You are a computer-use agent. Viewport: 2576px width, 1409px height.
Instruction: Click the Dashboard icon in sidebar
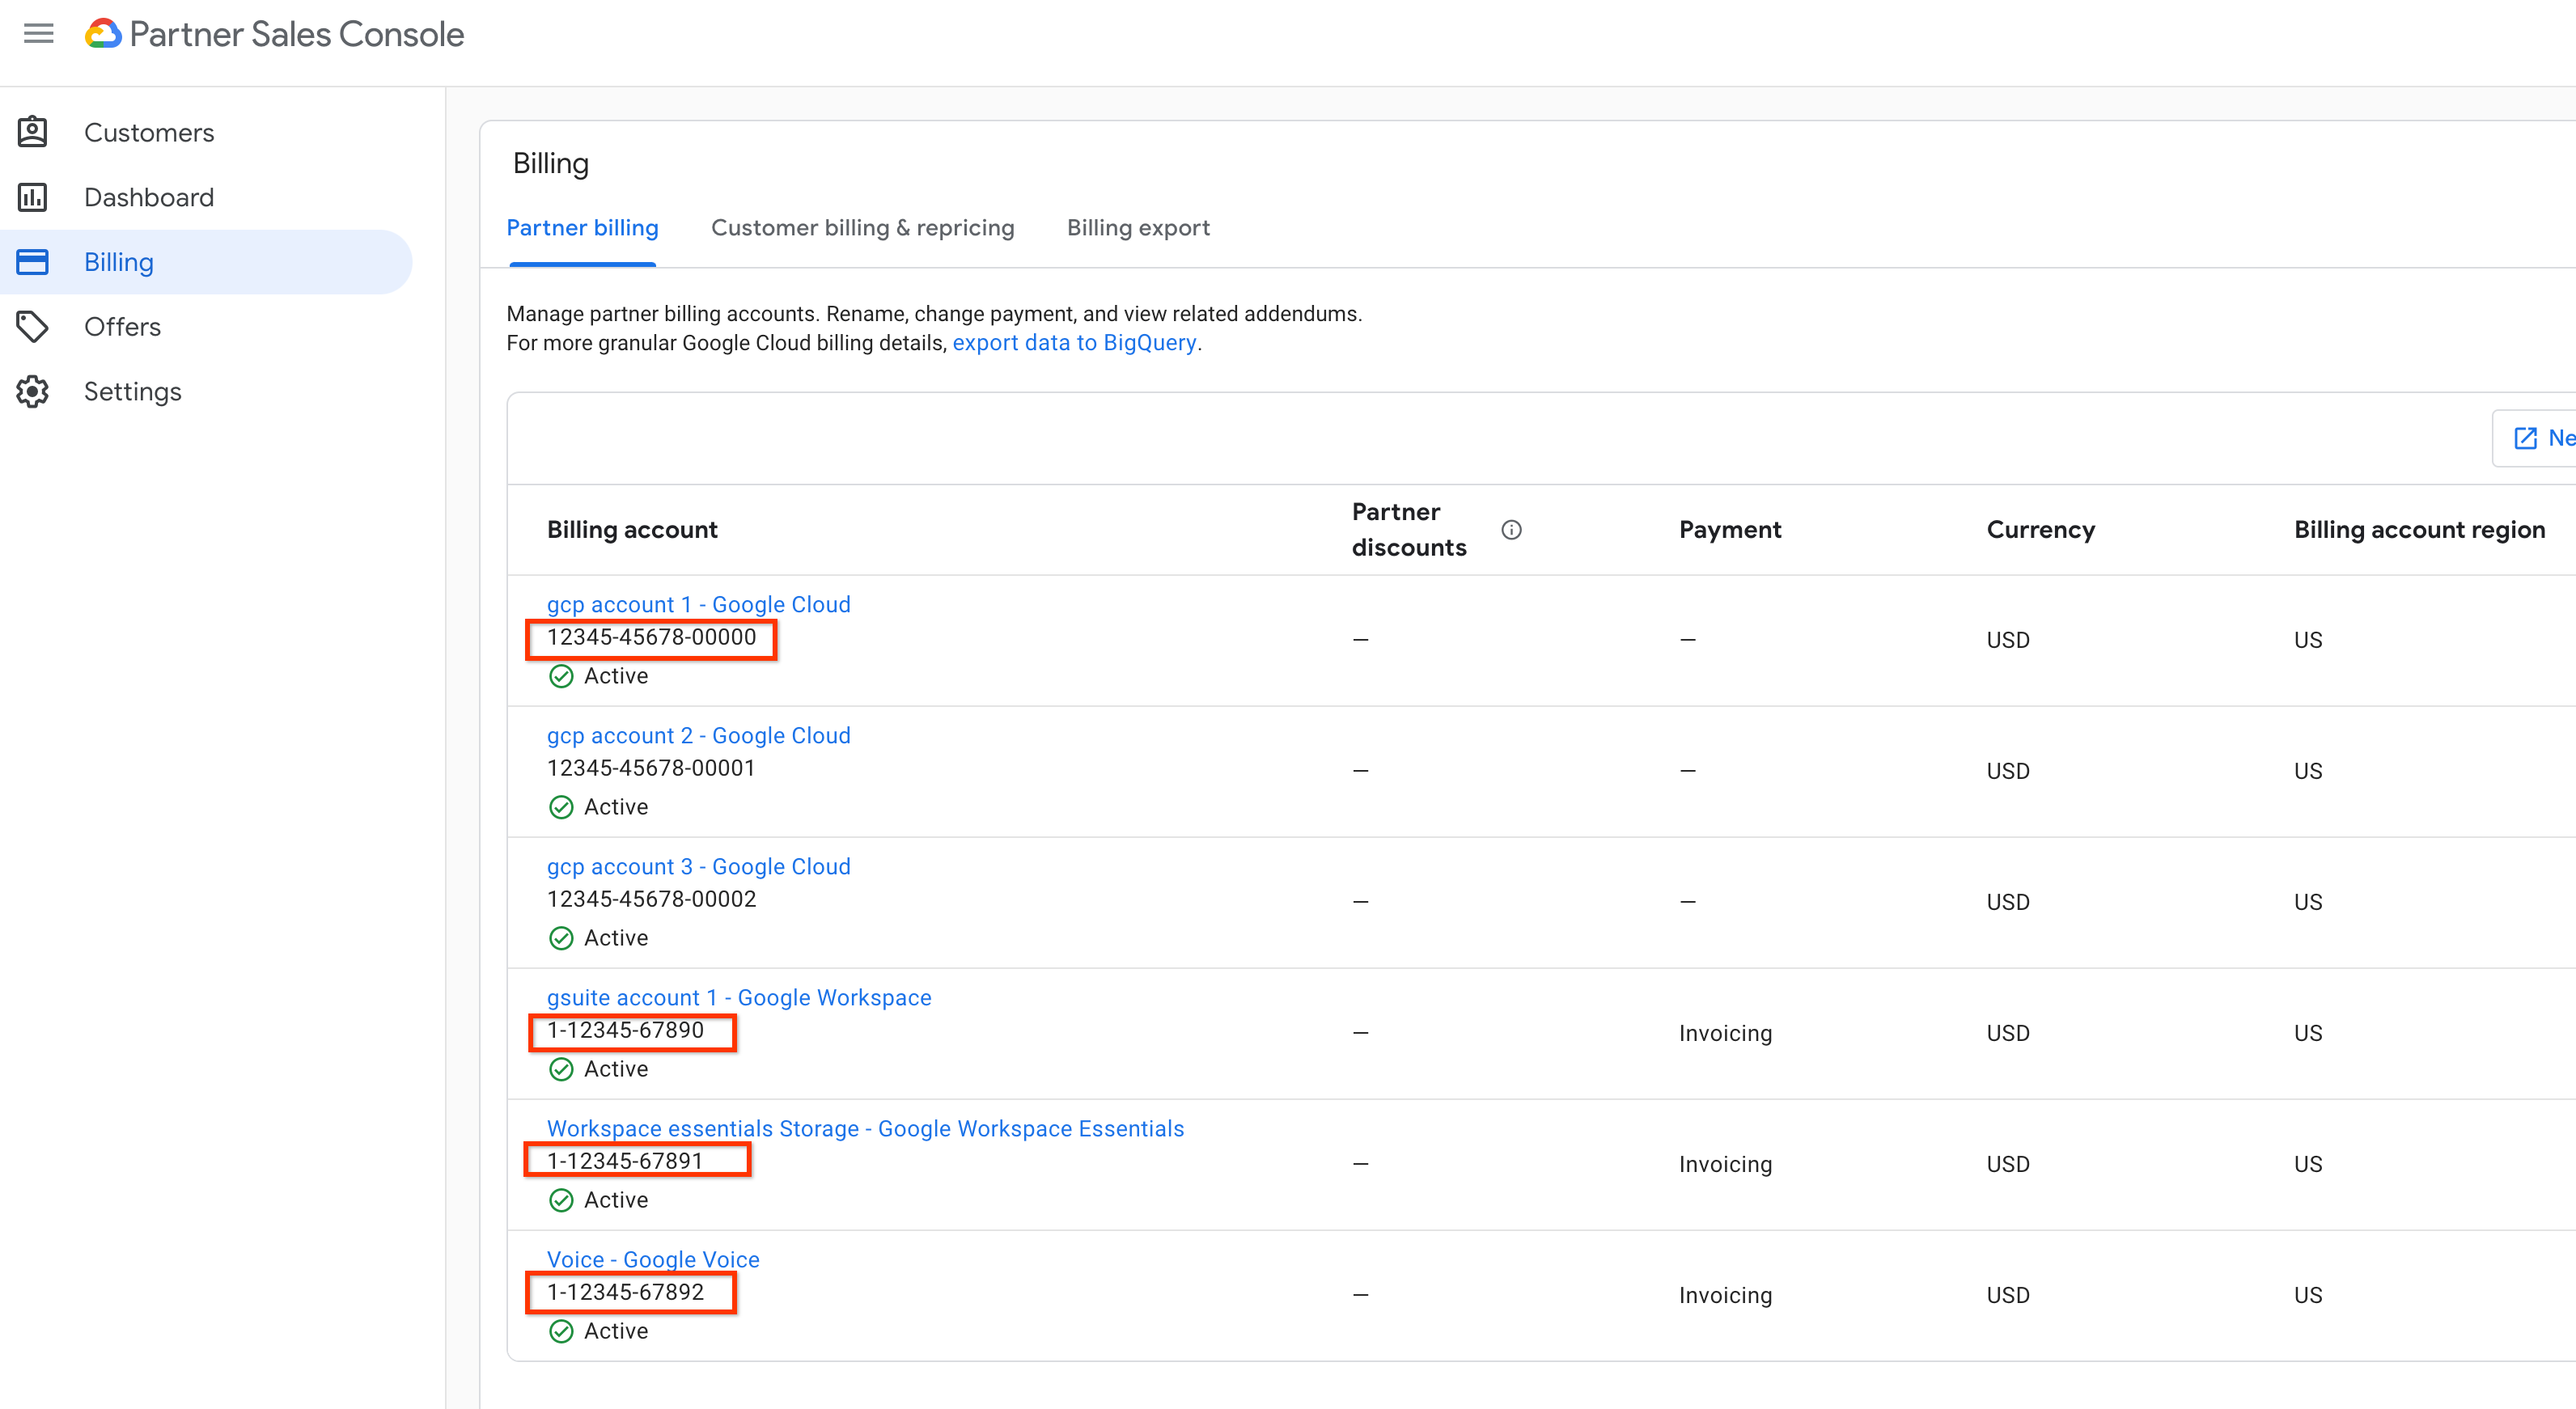click(38, 196)
